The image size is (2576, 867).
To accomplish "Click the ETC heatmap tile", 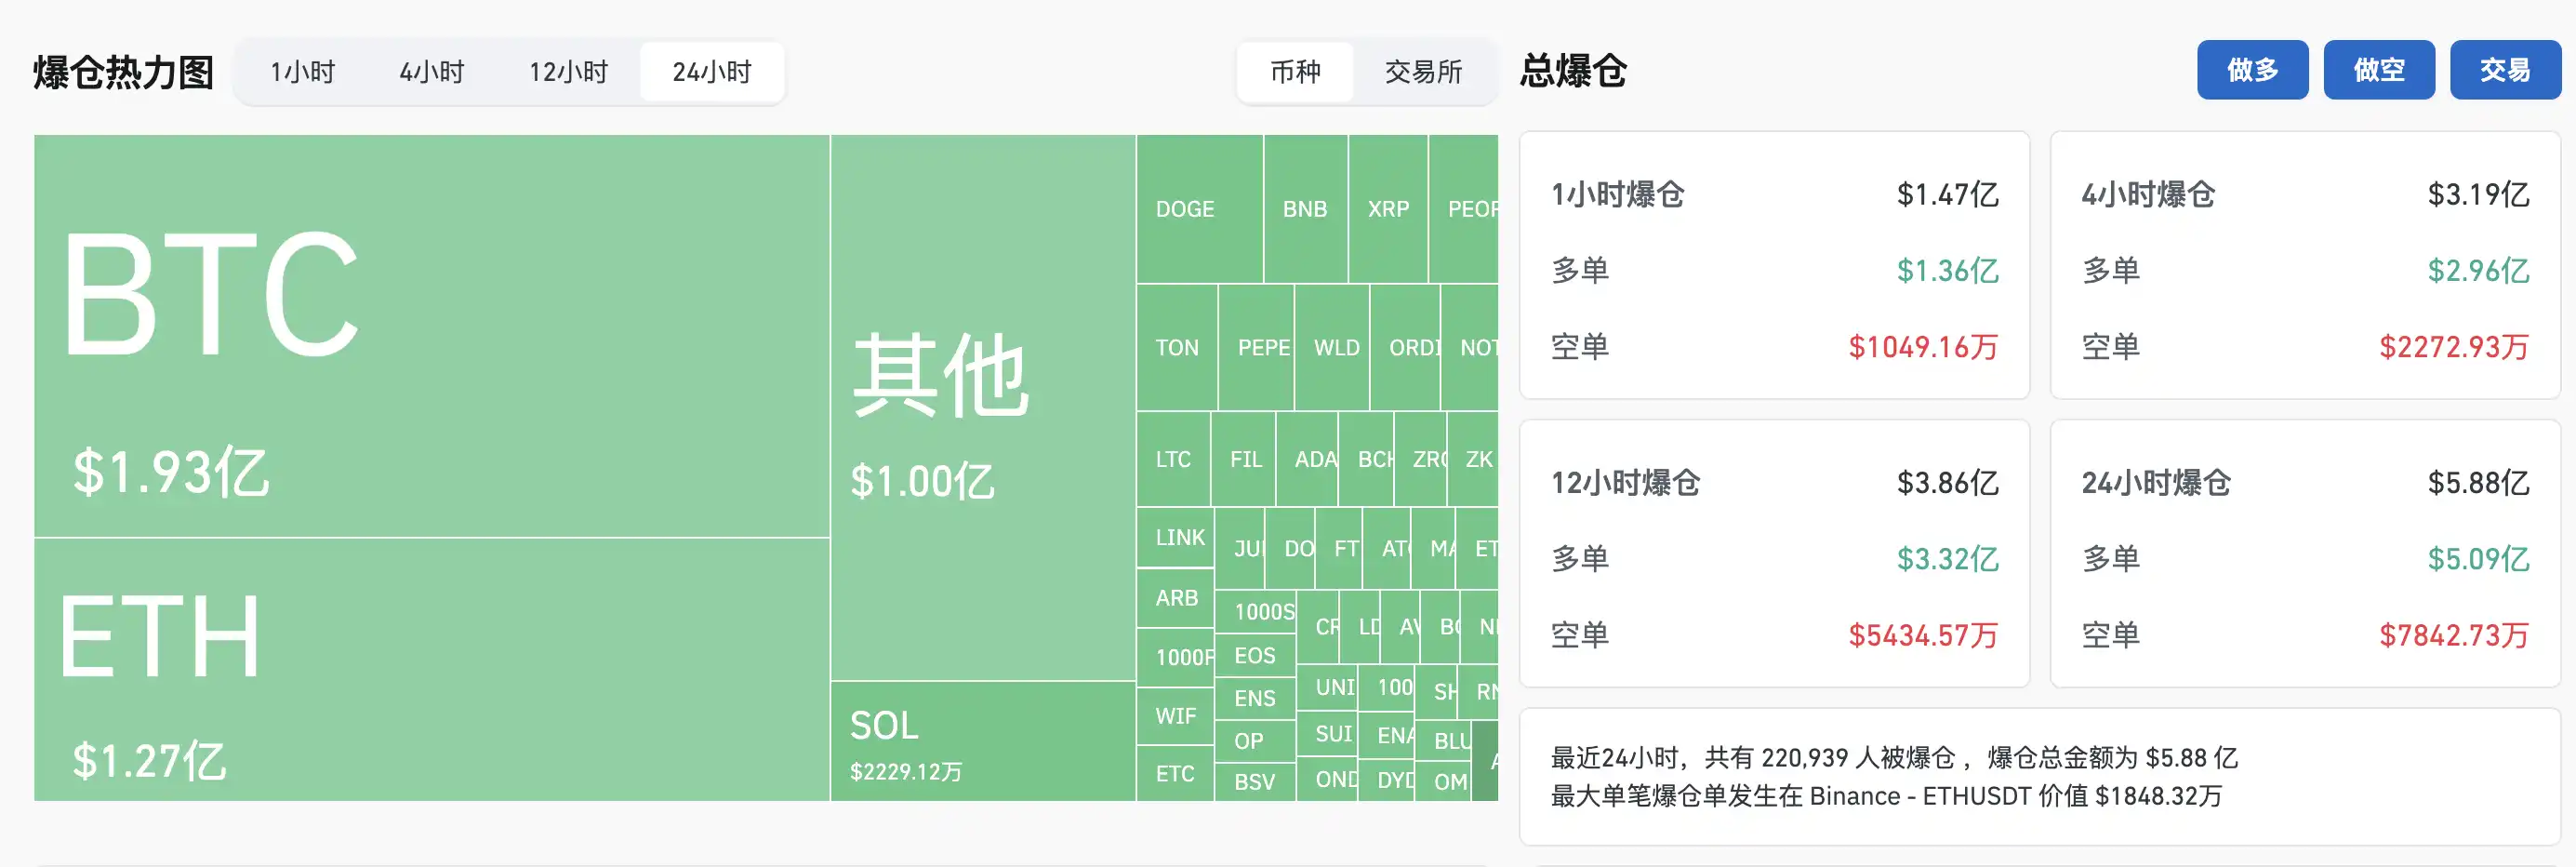I will click(1176, 773).
